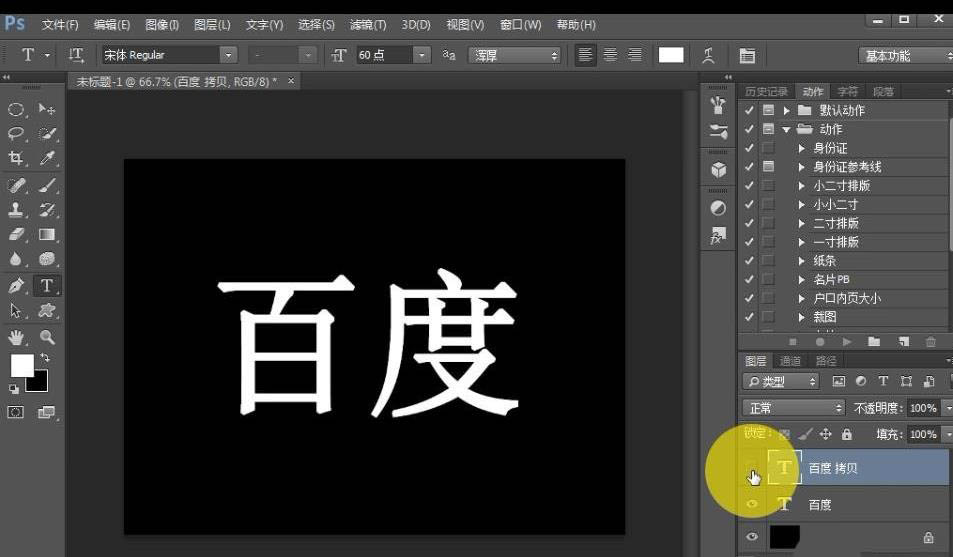Select the Custom Shape tool
This screenshot has width=953, height=557.
[x=47, y=310]
